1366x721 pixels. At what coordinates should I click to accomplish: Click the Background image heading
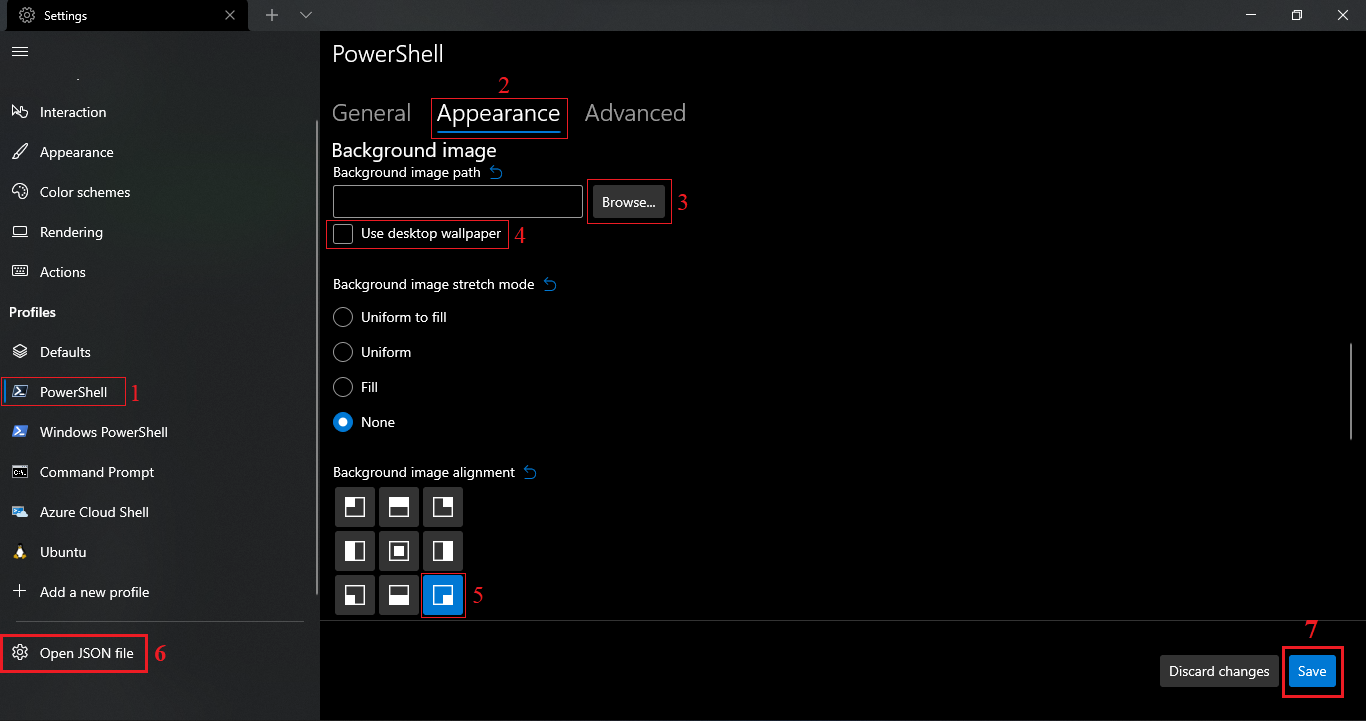414,151
